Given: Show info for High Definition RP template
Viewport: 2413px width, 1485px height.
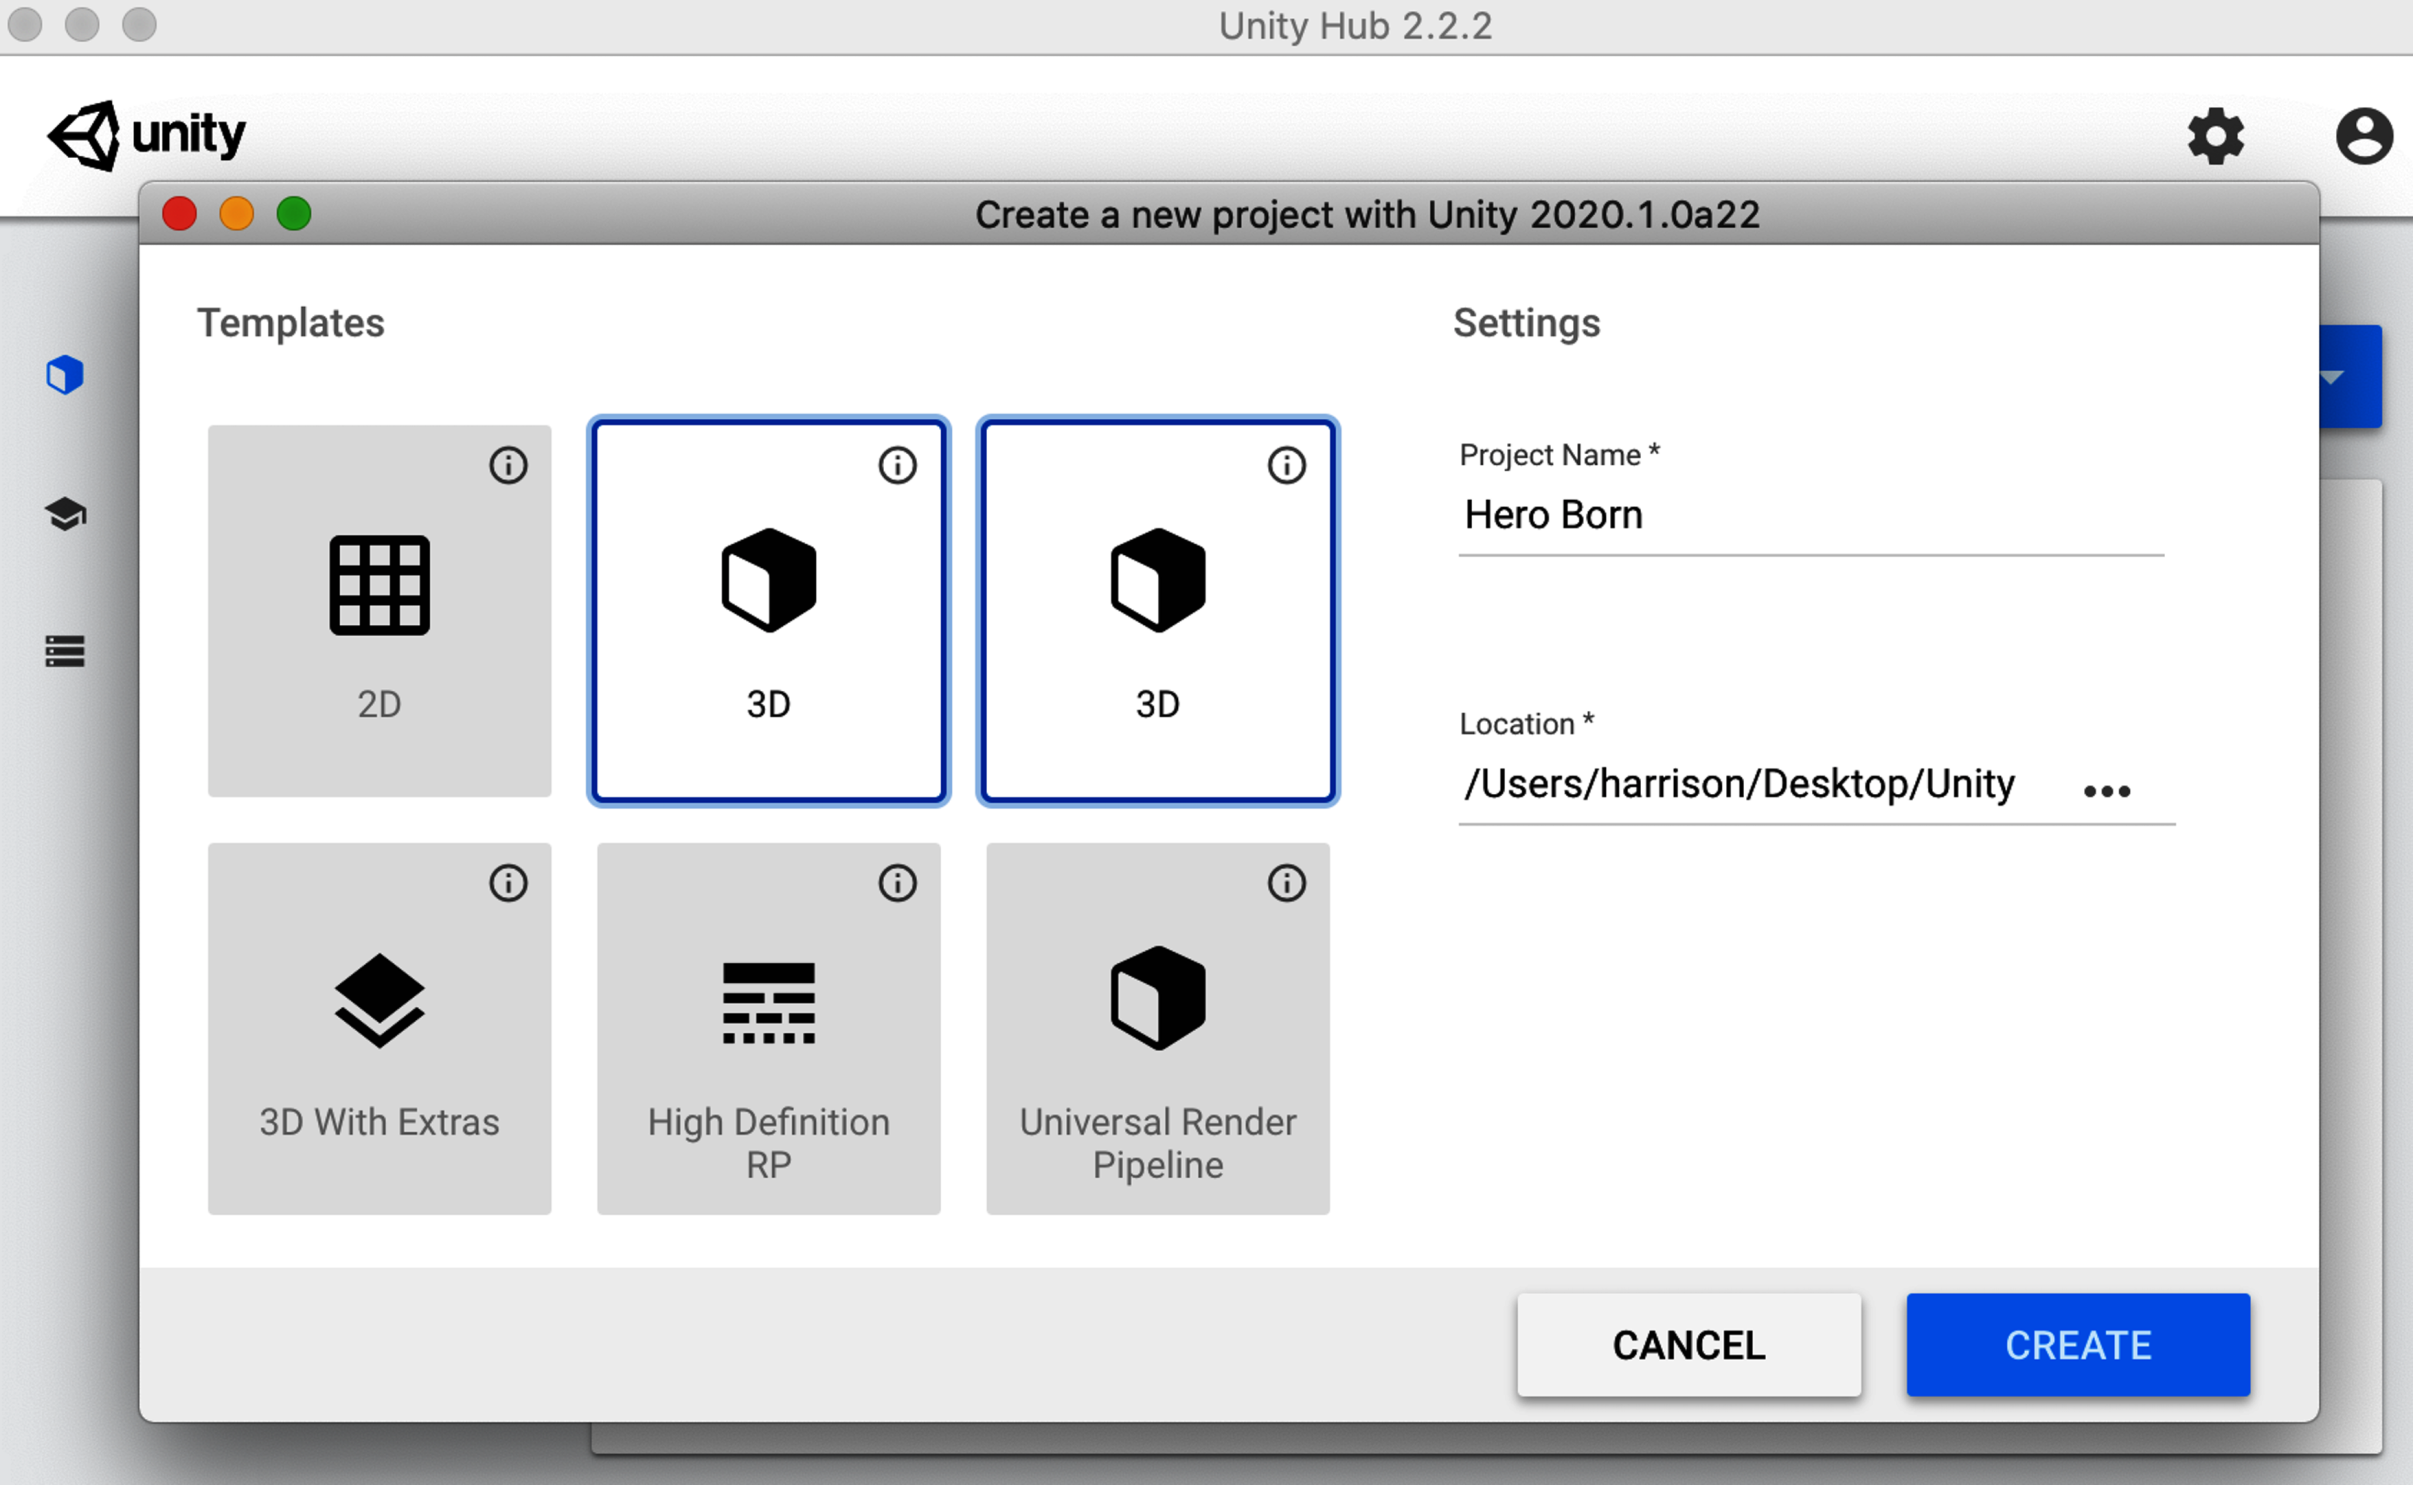Looking at the screenshot, I should tap(897, 883).
